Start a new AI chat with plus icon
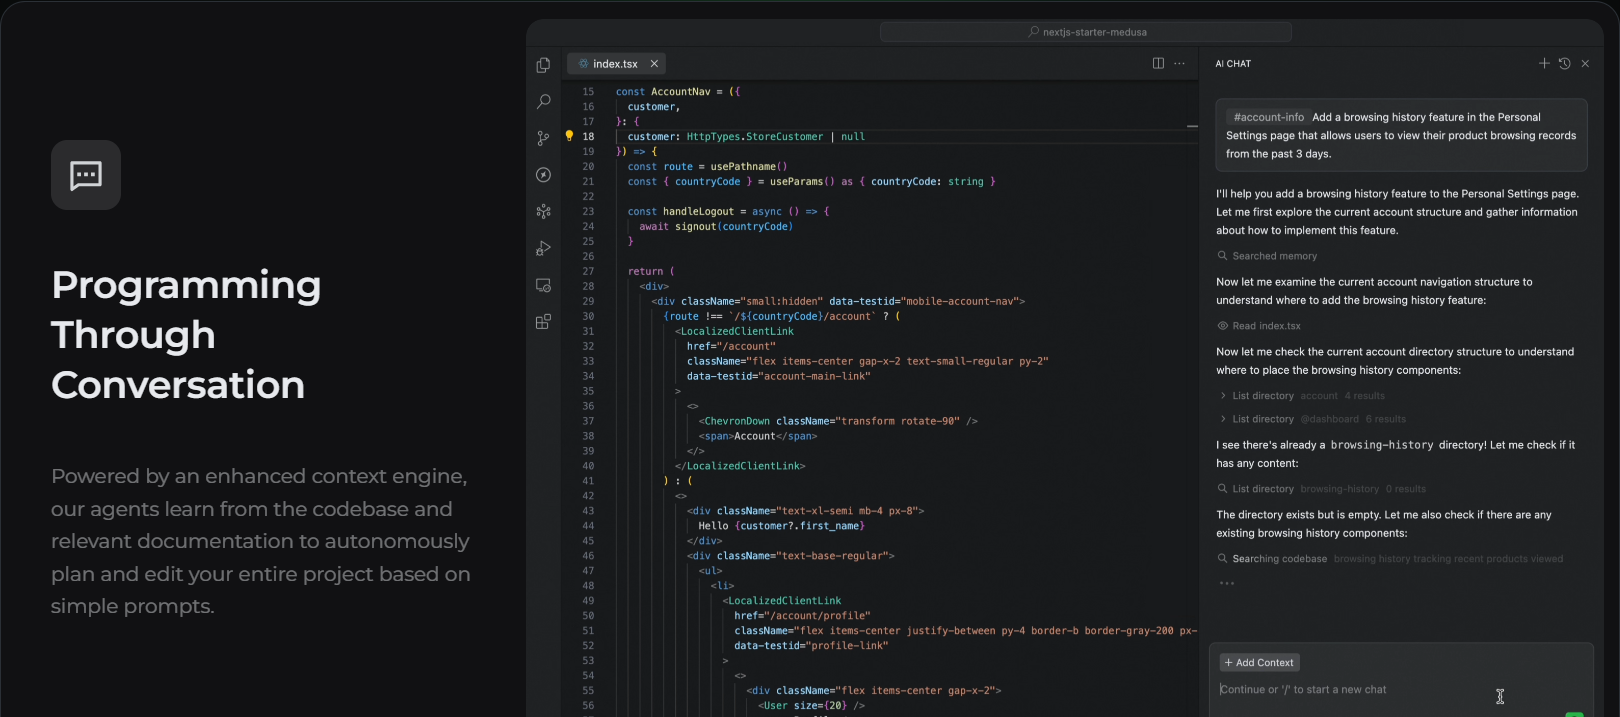Screen dimensions: 1620x717 pyautogui.click(x=1544, y=63)
